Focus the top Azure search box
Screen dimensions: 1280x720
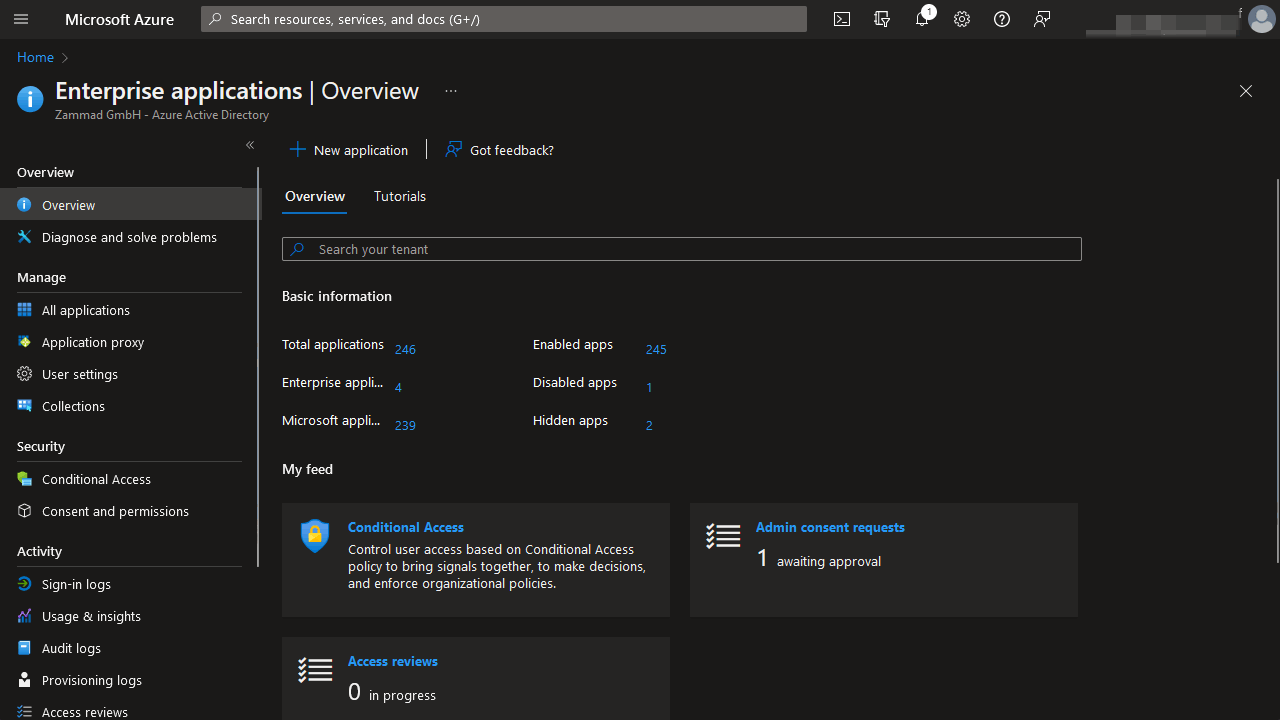point(504,19)
